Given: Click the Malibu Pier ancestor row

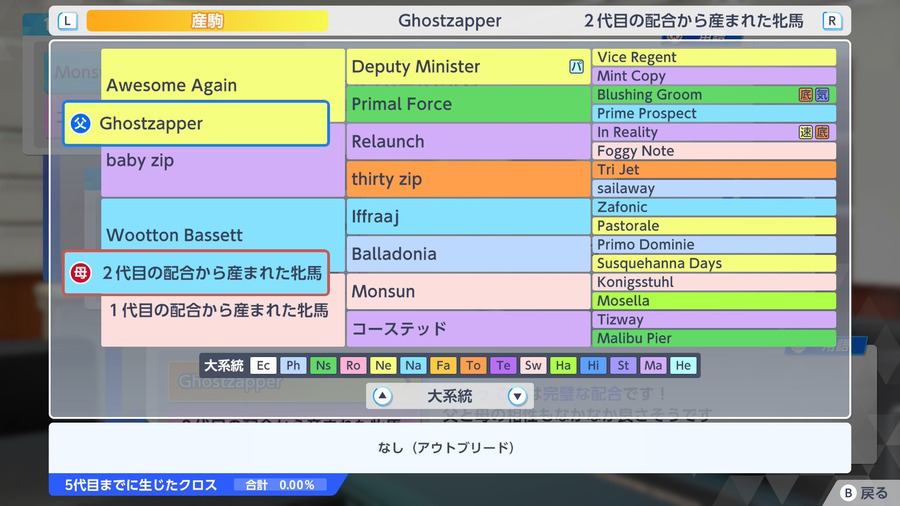Looking at the screenshot, I should 714,338.
